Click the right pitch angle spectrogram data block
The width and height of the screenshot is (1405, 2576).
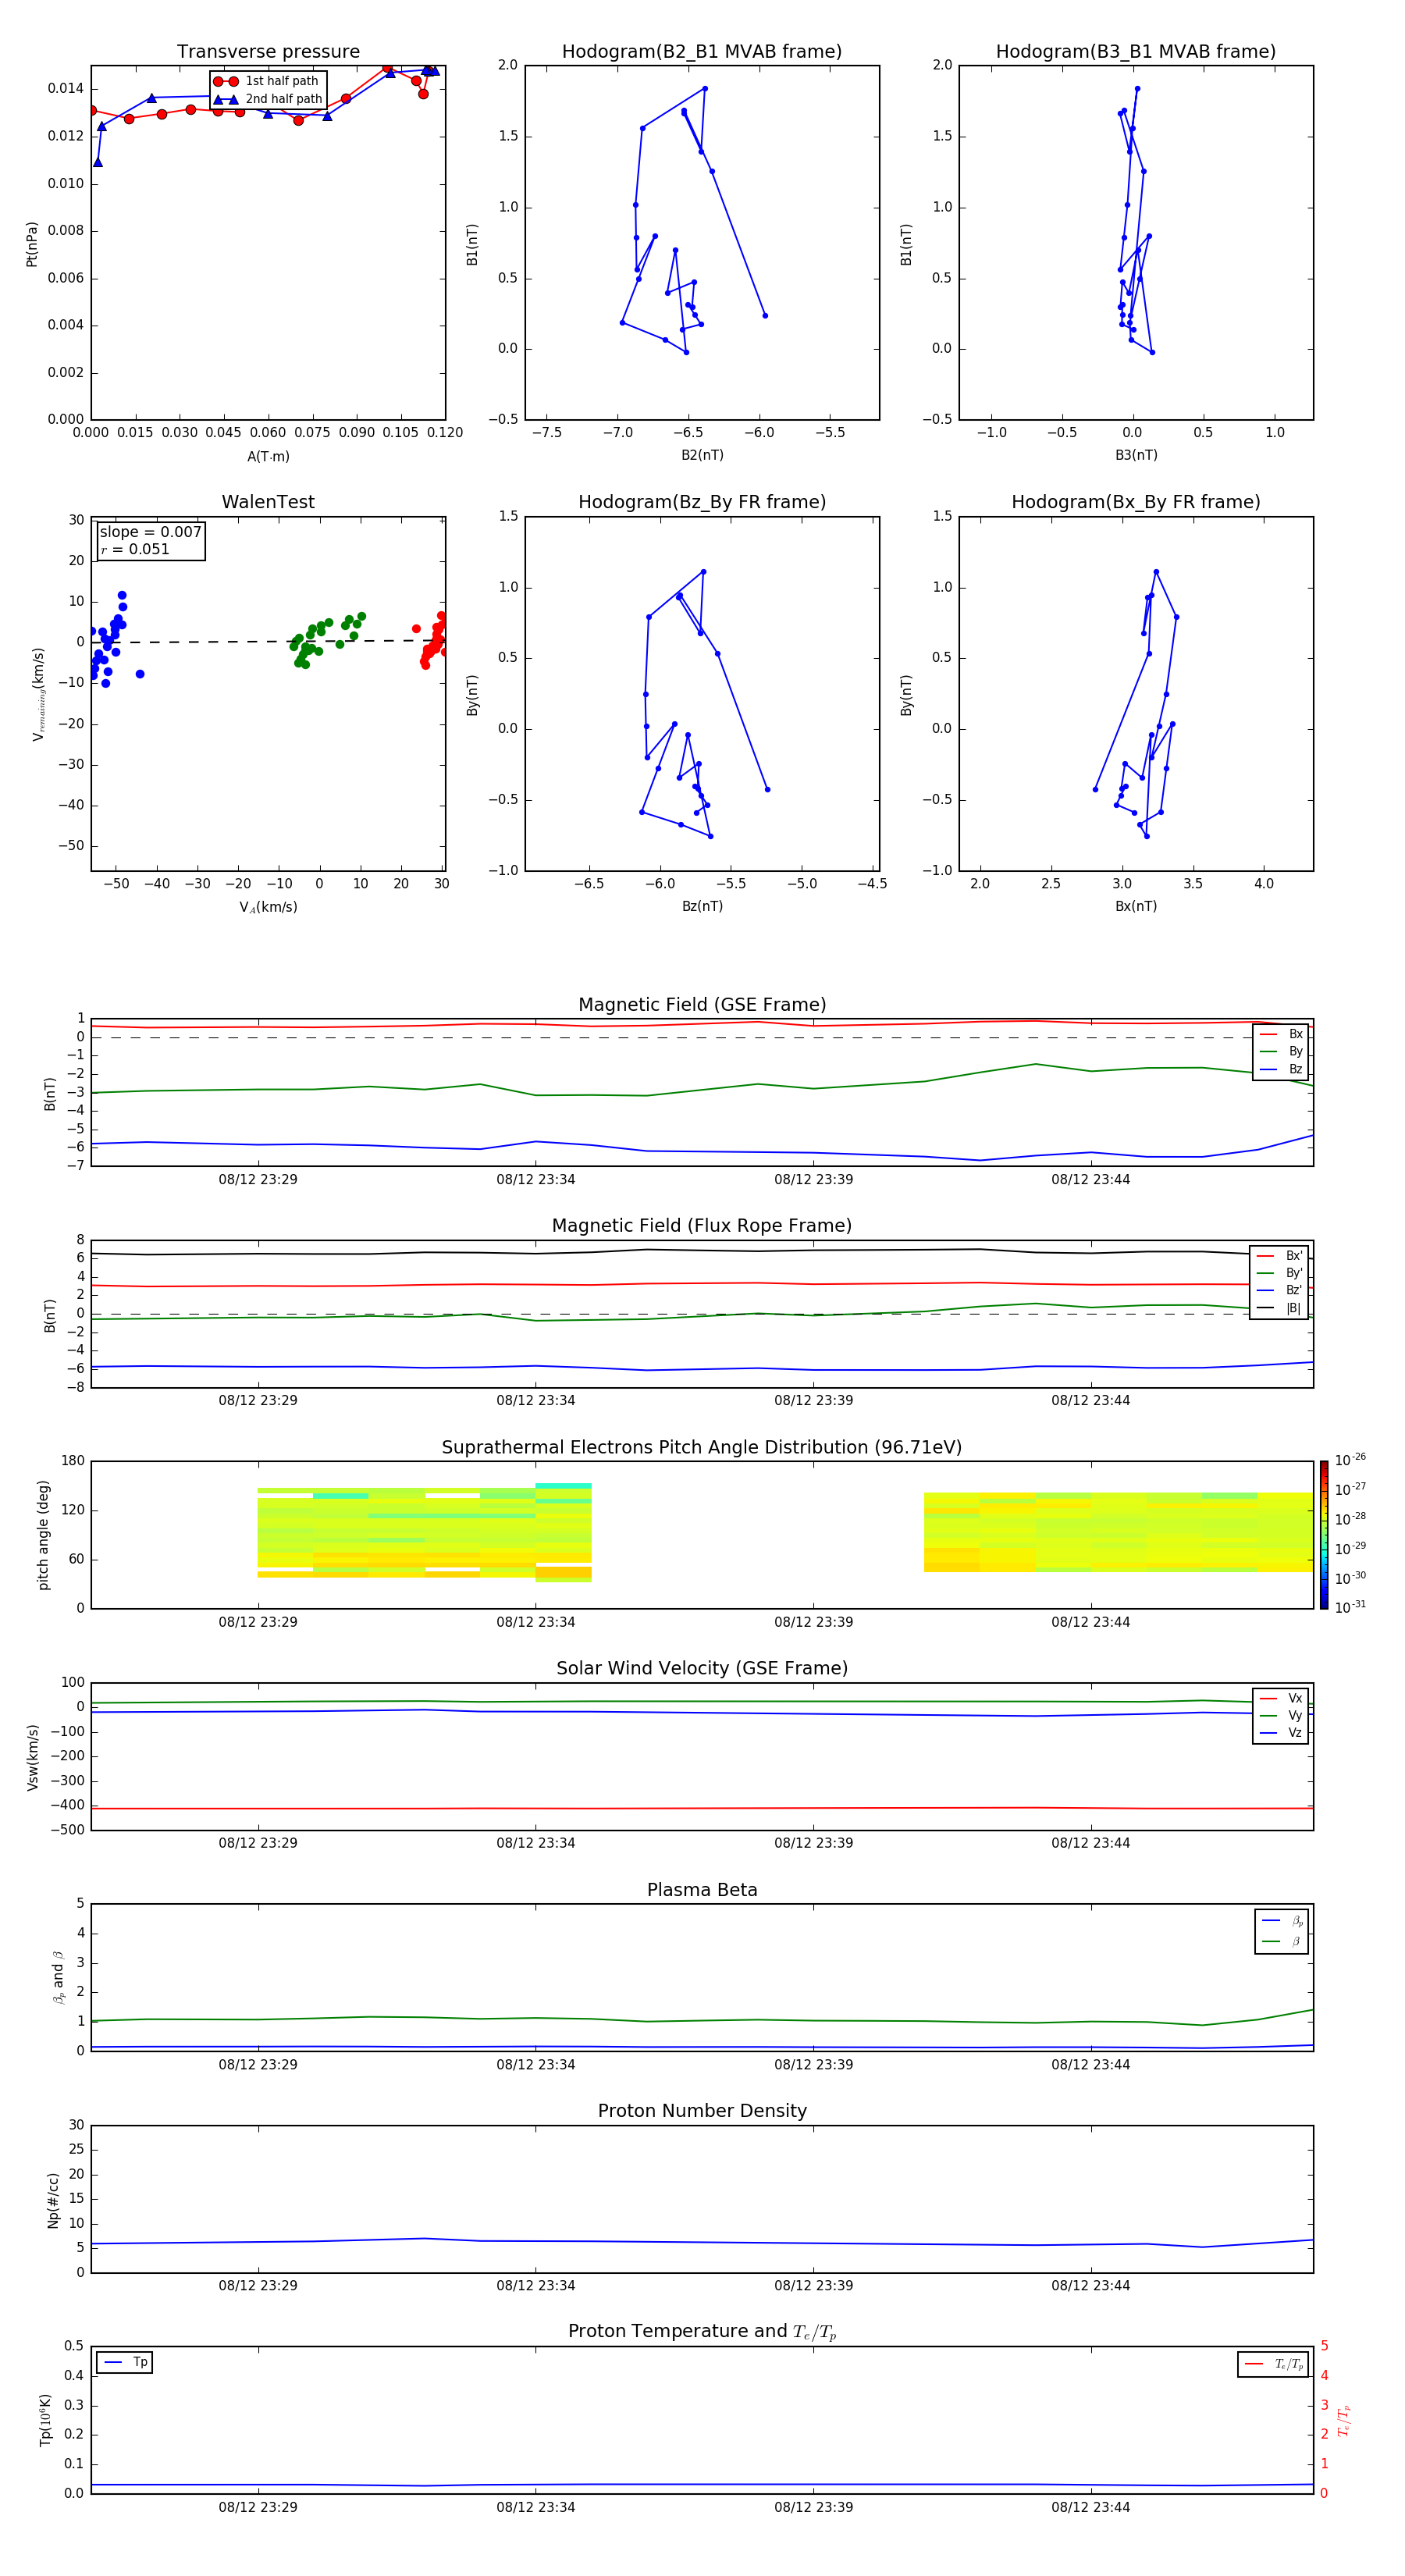[1118, 1532]
